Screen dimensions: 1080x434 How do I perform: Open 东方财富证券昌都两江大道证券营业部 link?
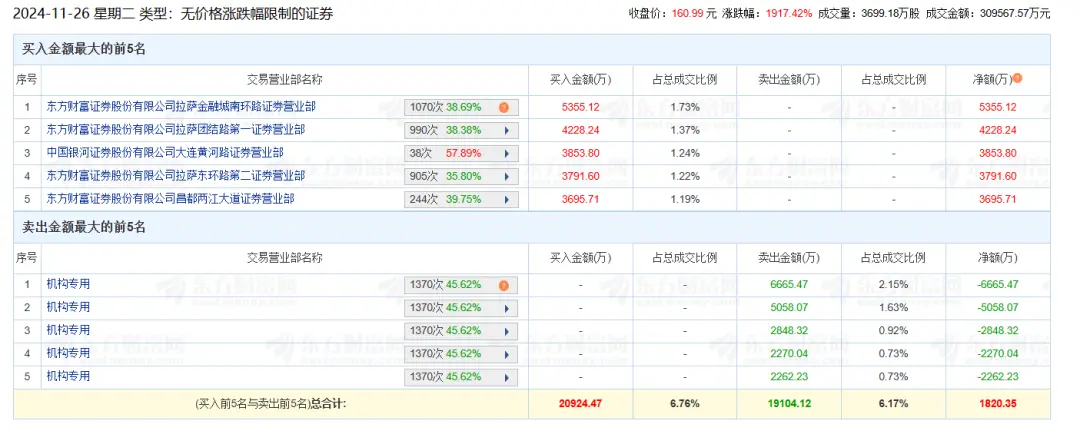(170, 198)
